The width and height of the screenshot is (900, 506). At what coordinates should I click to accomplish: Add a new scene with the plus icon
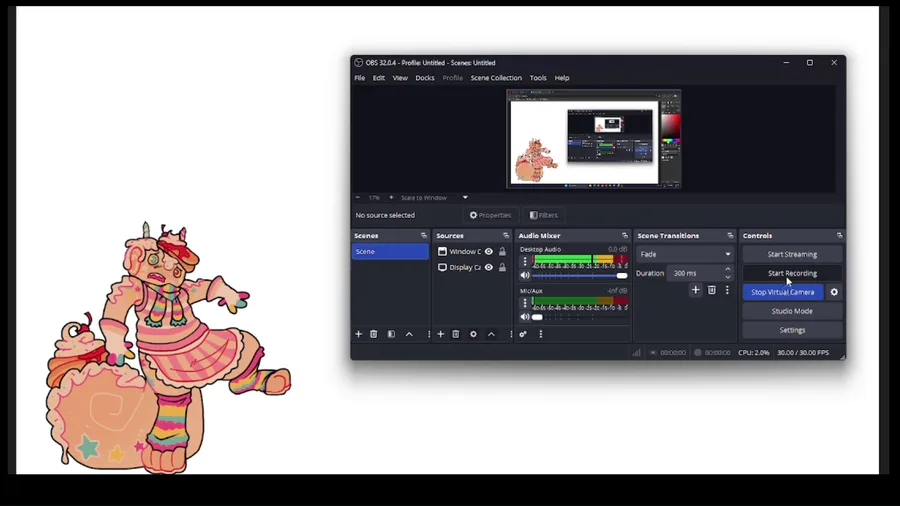point(358,334)
